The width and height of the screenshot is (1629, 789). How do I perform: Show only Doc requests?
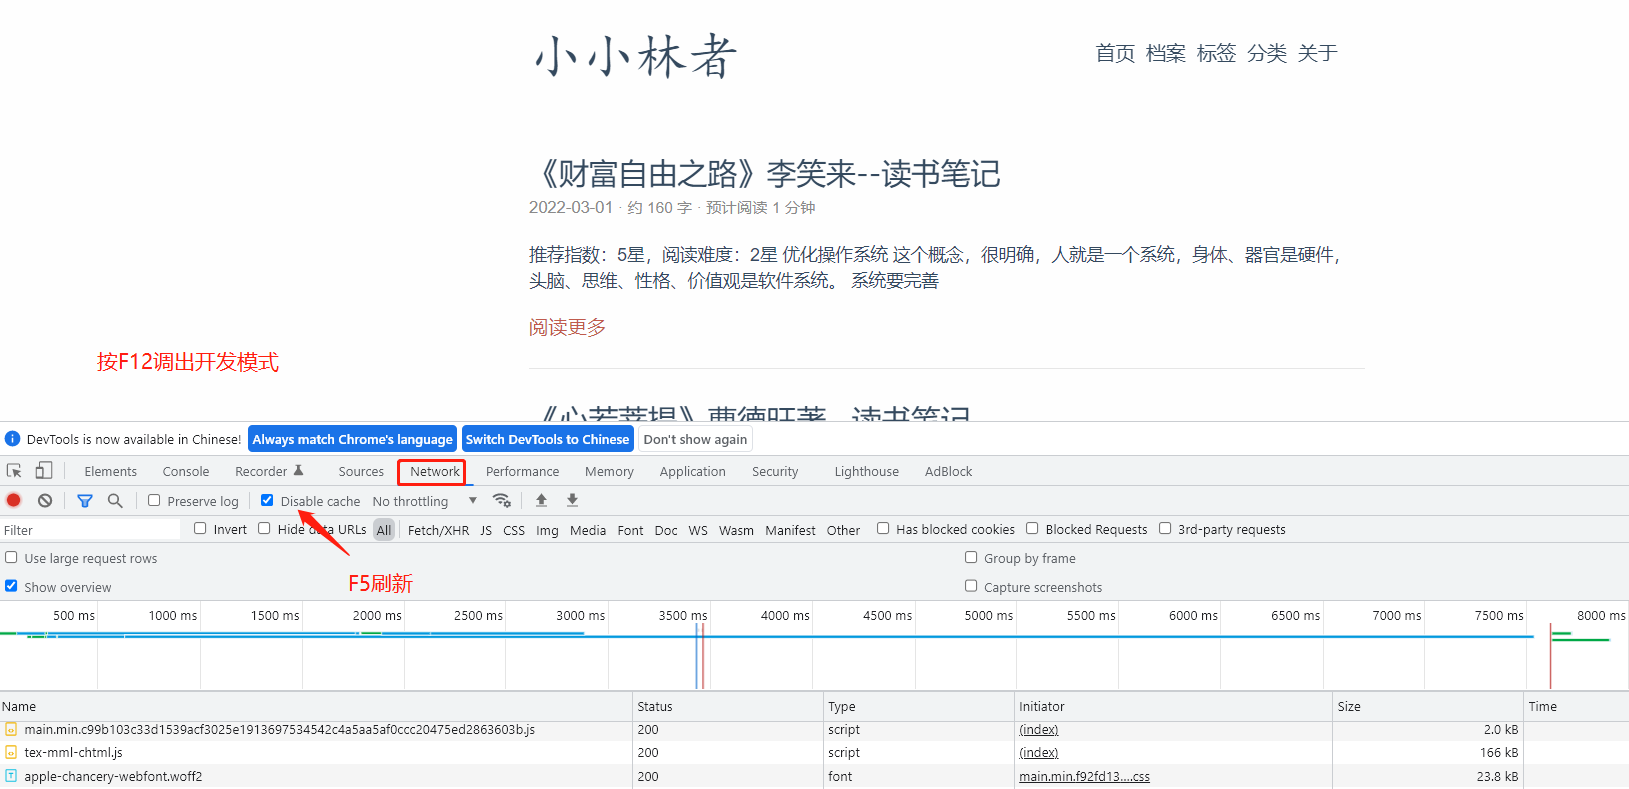(x=666, y=530)
